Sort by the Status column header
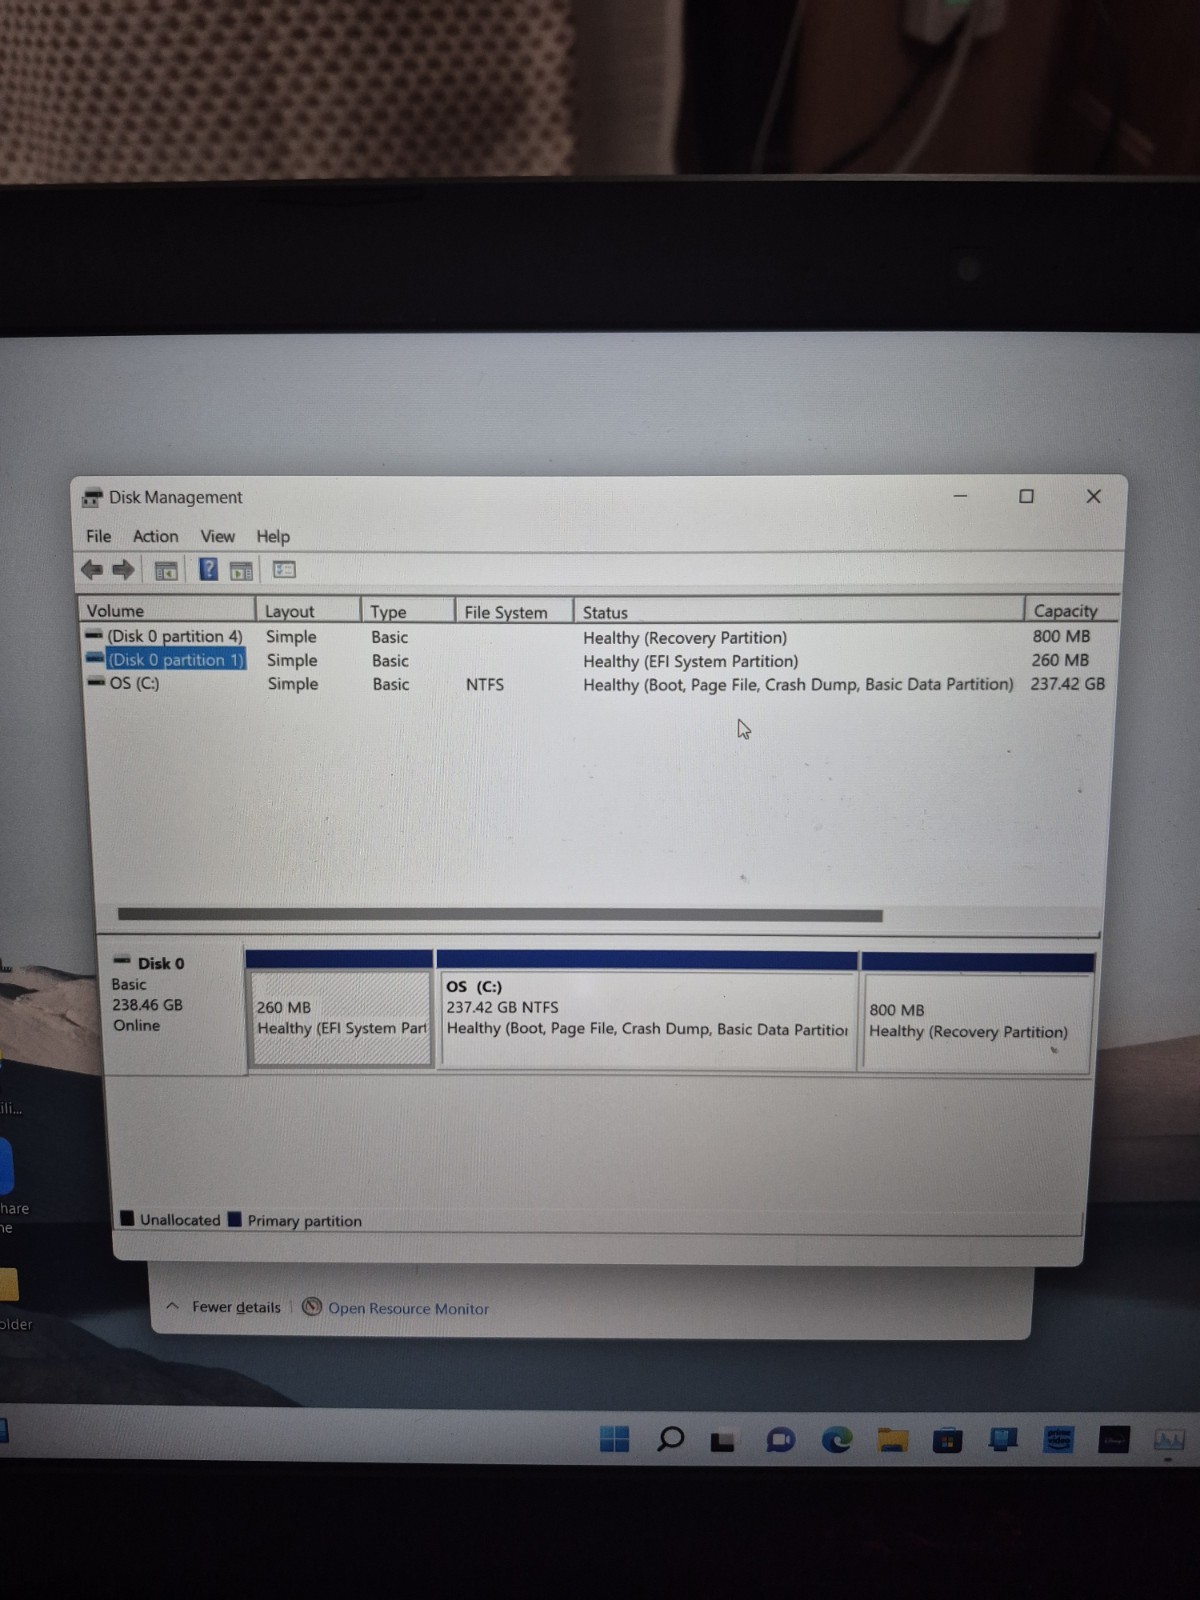This screenshot has width=1200, height=1600. pos(798,612)
